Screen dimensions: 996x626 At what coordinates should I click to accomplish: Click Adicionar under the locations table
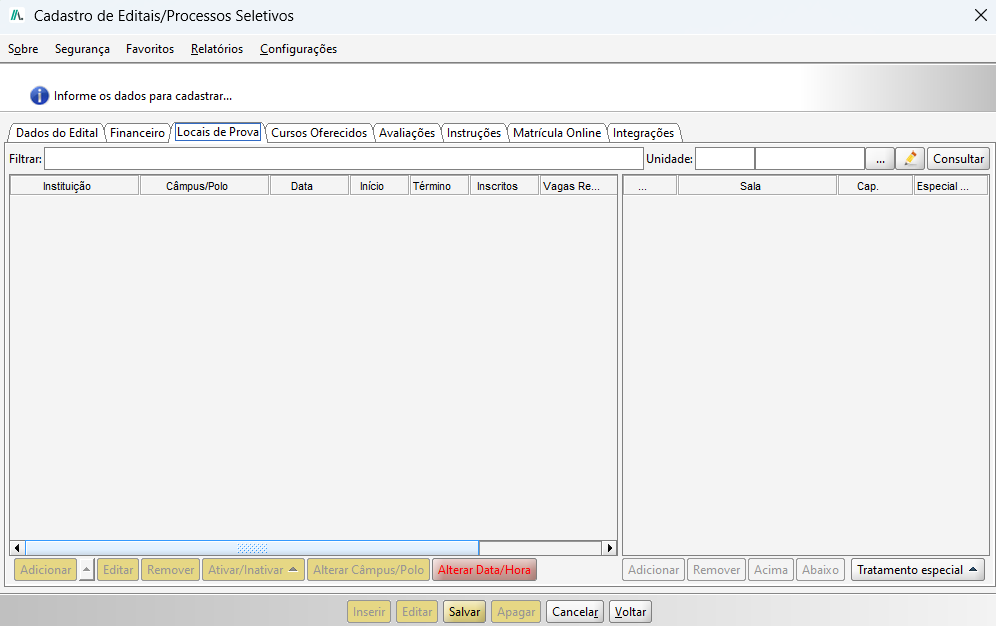(46, 569)
